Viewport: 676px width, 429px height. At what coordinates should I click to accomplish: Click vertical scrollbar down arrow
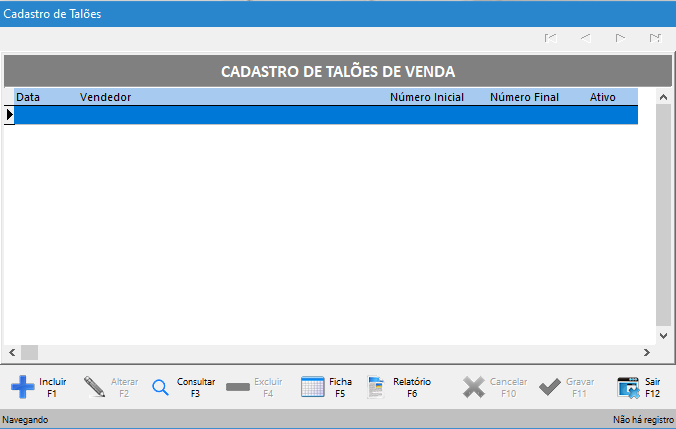pos(663,335)
